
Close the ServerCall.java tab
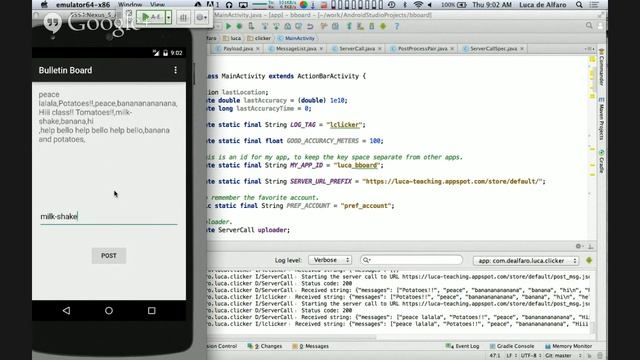click(x=380, y=49)
